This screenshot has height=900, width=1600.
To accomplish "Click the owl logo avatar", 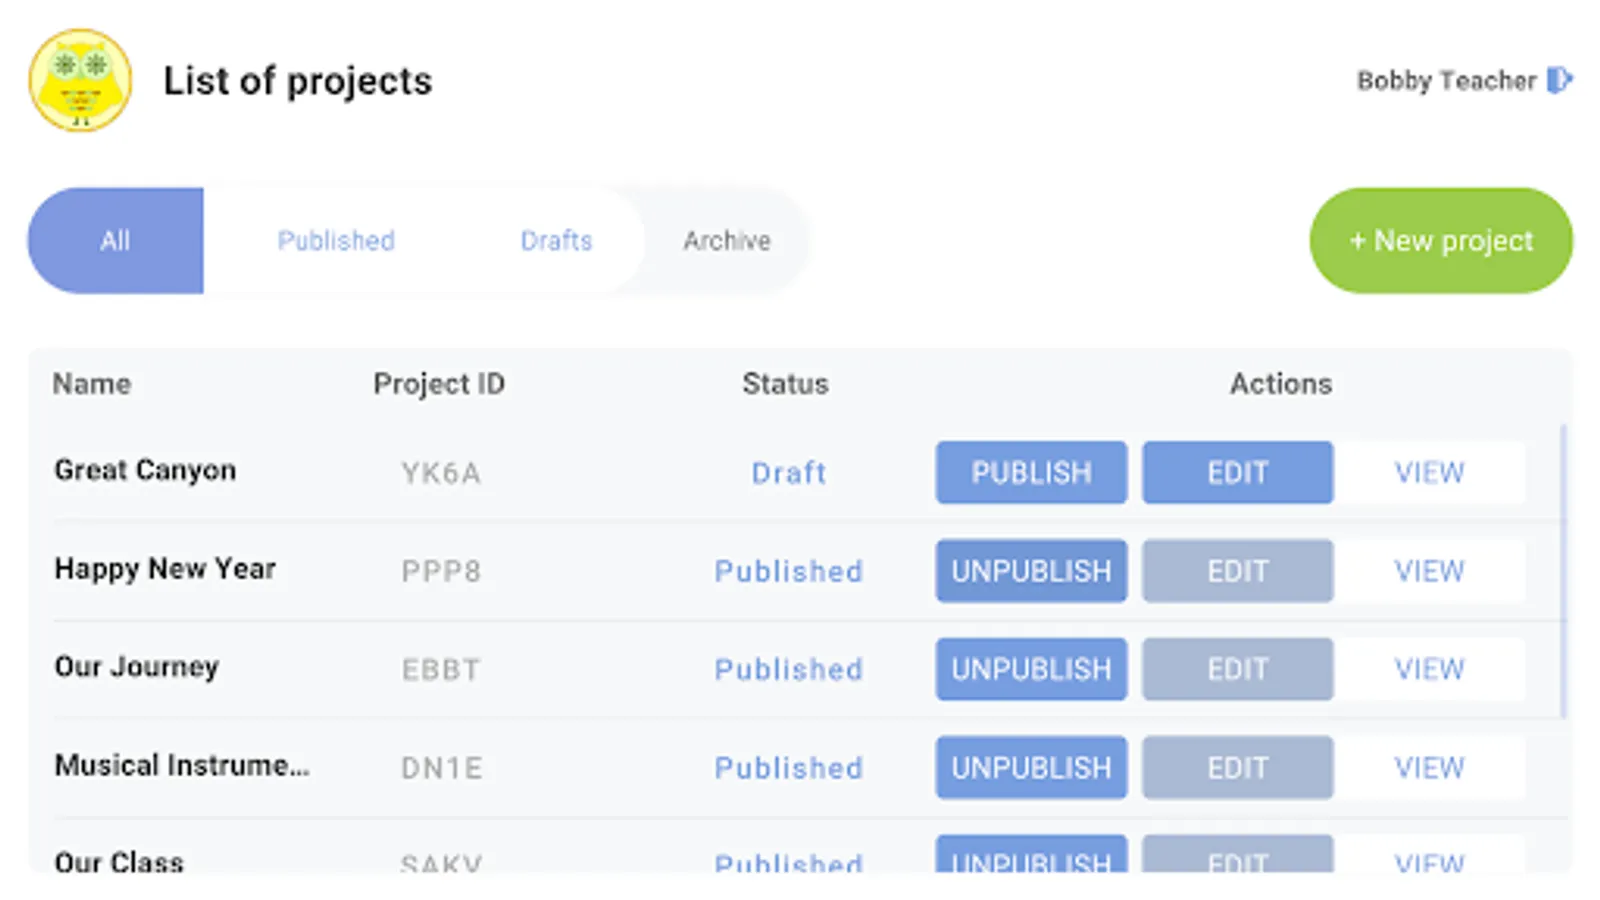I will click(80, 80).
